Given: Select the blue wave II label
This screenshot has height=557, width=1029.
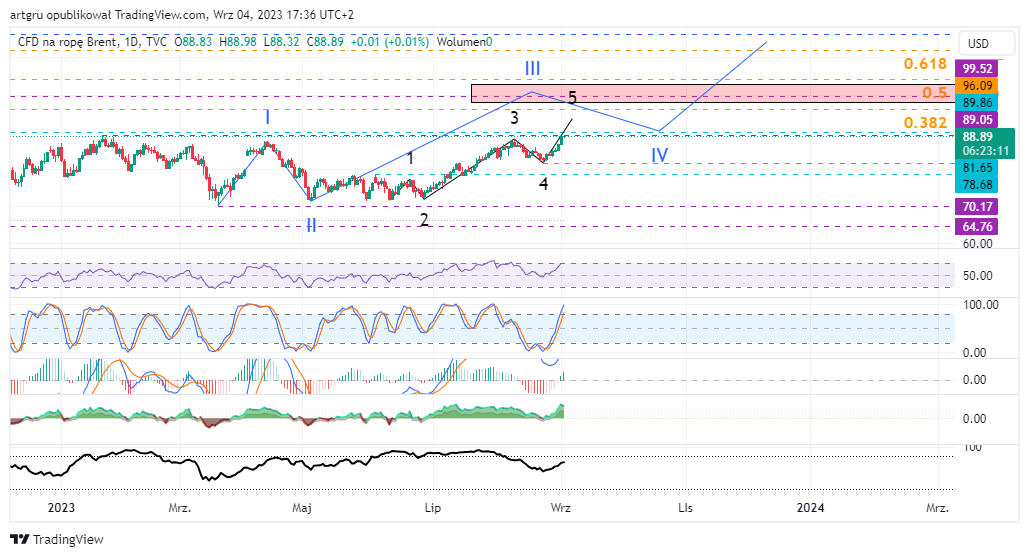Looking at the screenshot, I should [x=311, y=226].
